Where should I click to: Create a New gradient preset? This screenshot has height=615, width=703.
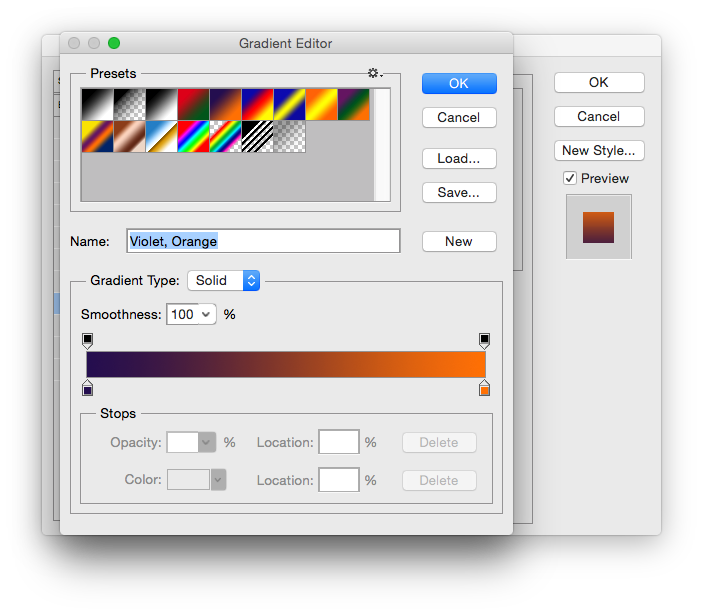(x=459, y=241)
